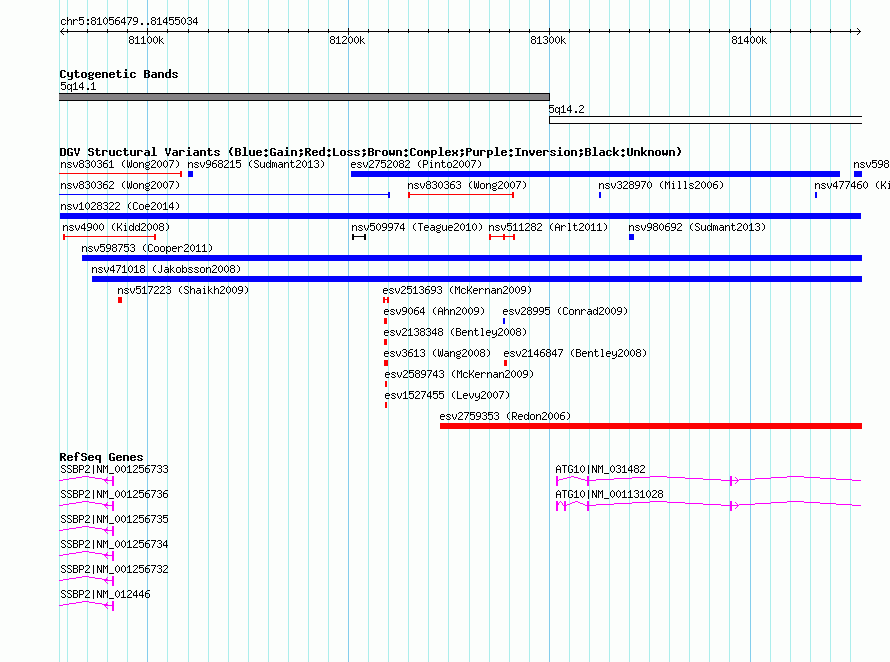Open SSBP2|NM_001256733 gene label
Viewport: 890px width, 662px height.
[114, 470]
